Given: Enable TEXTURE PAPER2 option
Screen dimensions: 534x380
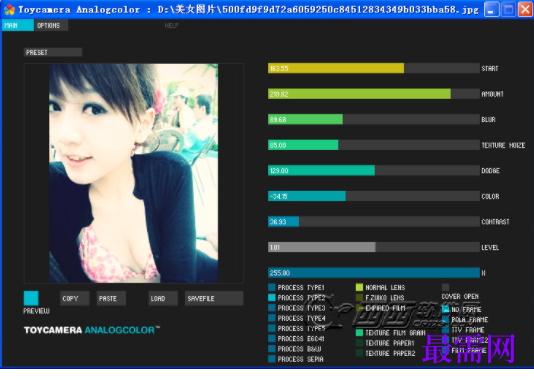Looking at the screenshot, I should coord(386,353).
